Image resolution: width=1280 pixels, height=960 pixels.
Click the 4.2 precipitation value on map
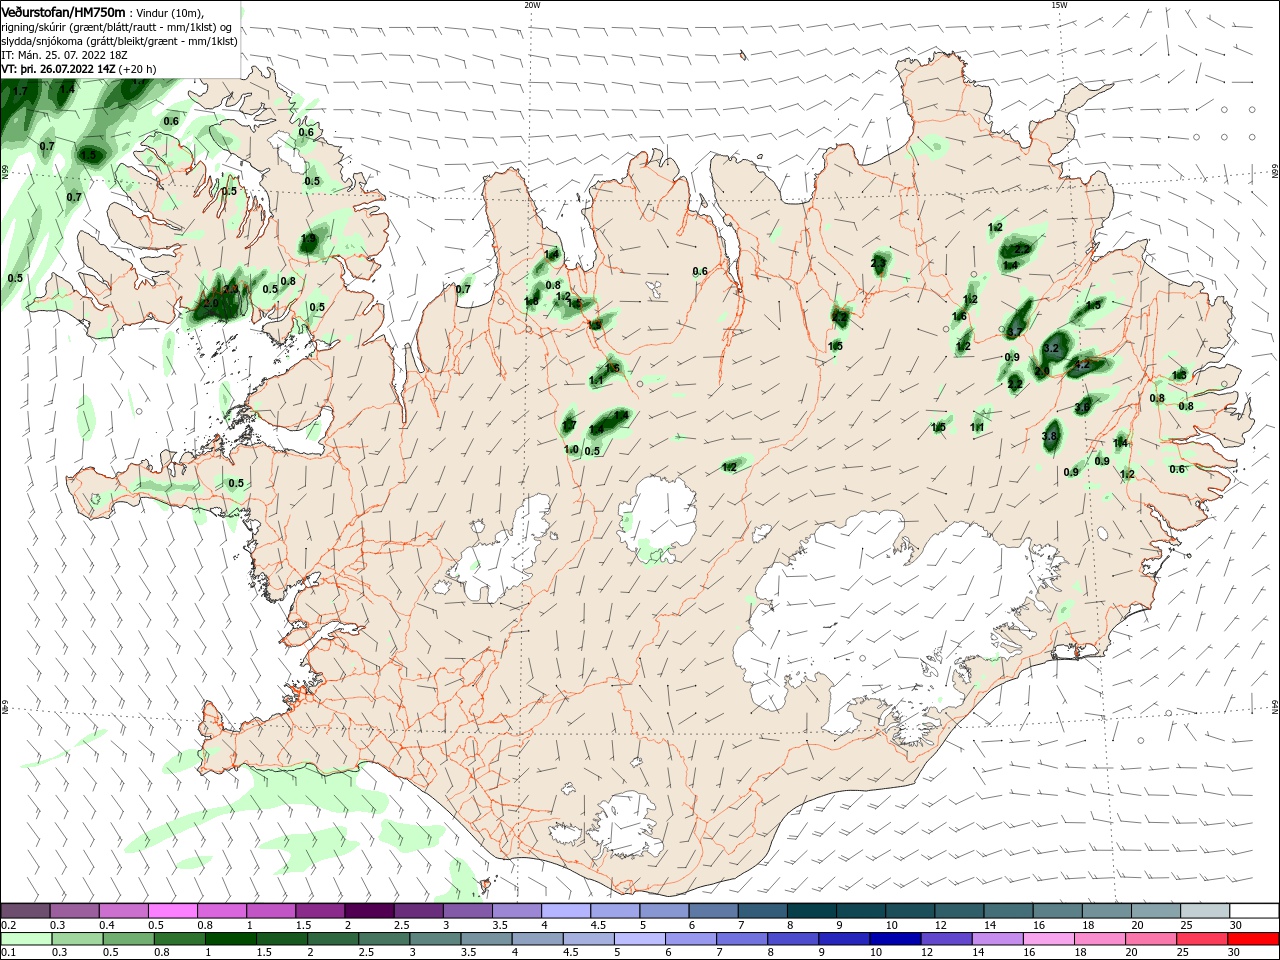1082,365
